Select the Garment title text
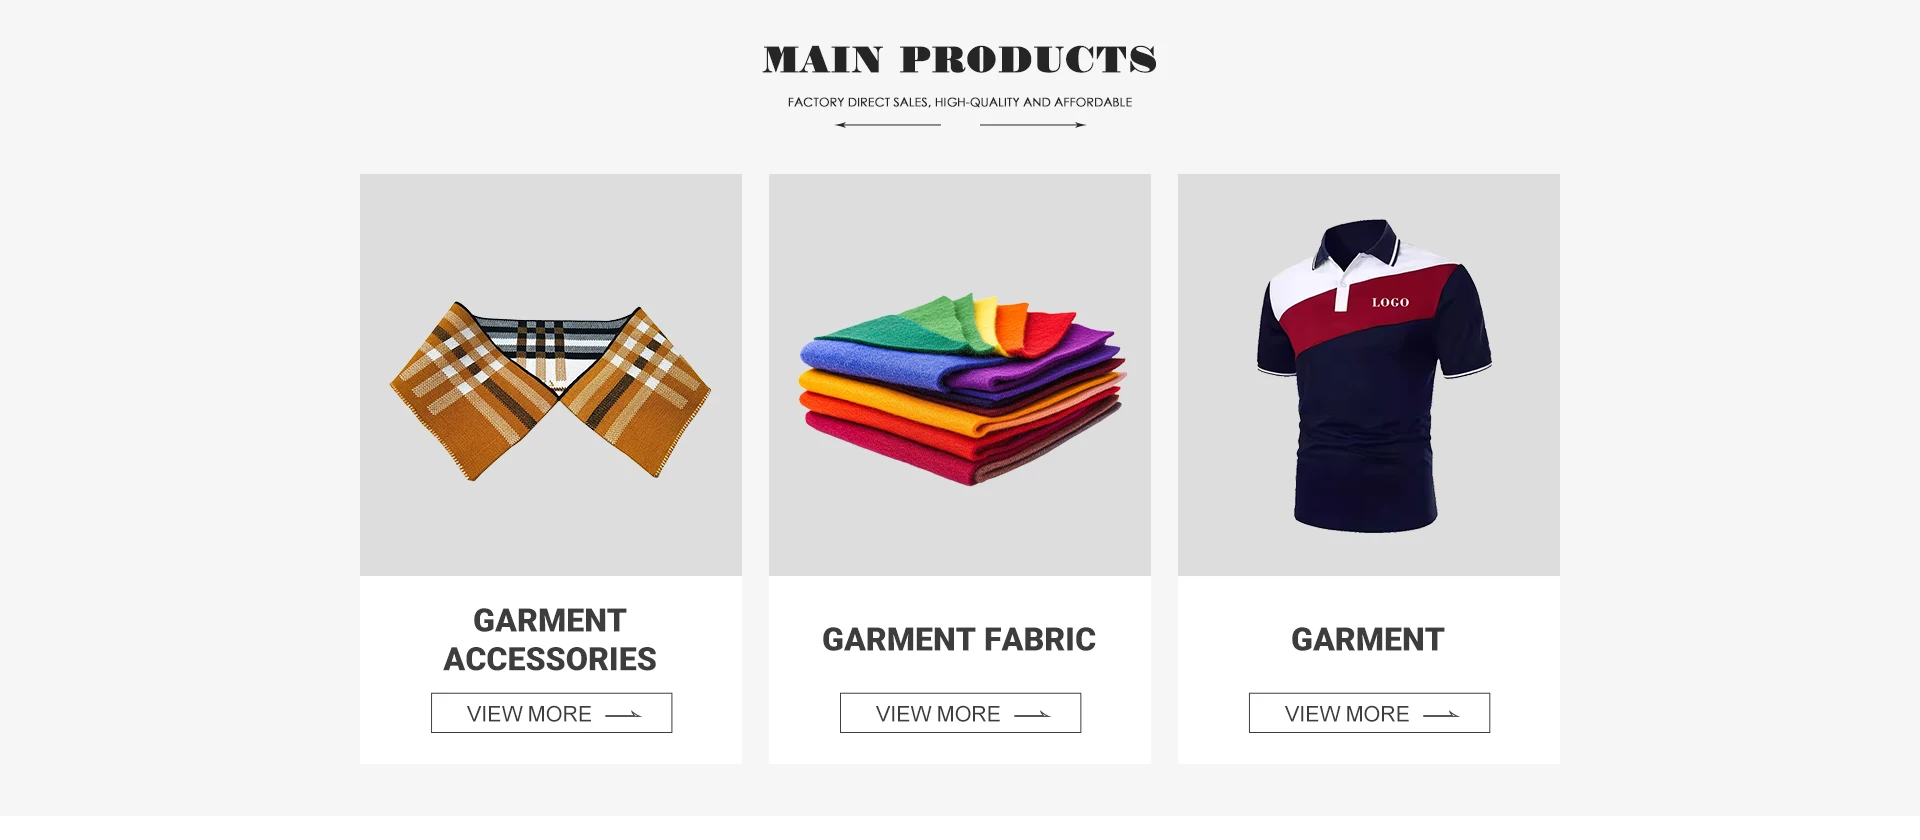This screenshot has height=840, width=1920. (1368, 640)
